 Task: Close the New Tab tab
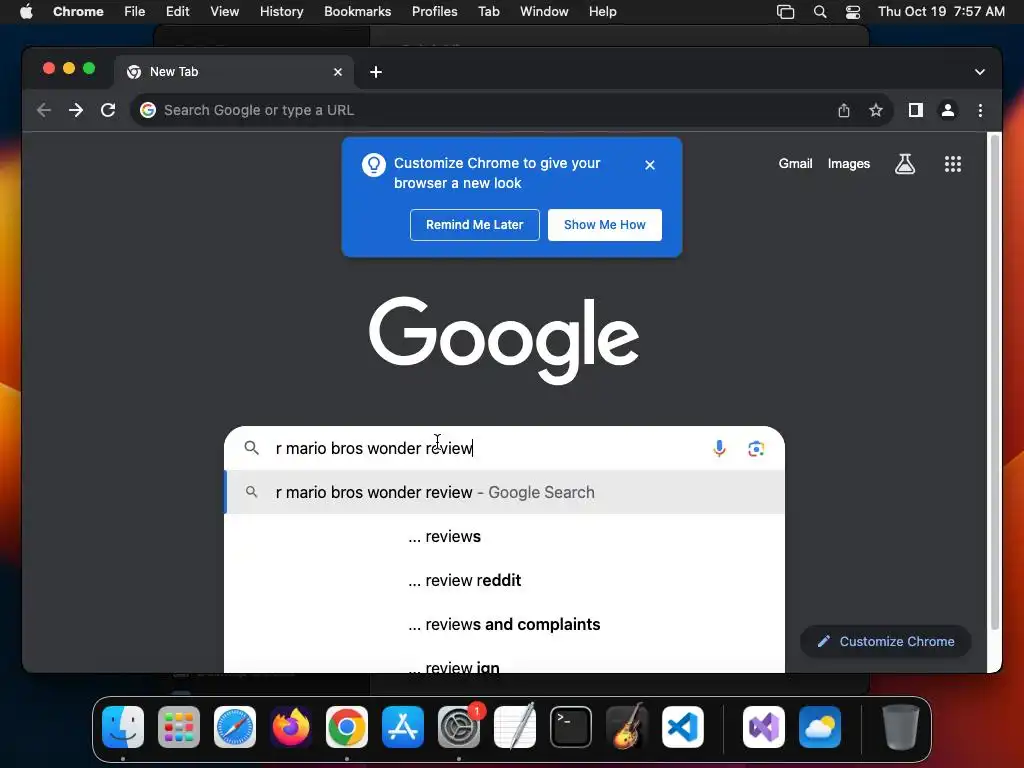338,72
